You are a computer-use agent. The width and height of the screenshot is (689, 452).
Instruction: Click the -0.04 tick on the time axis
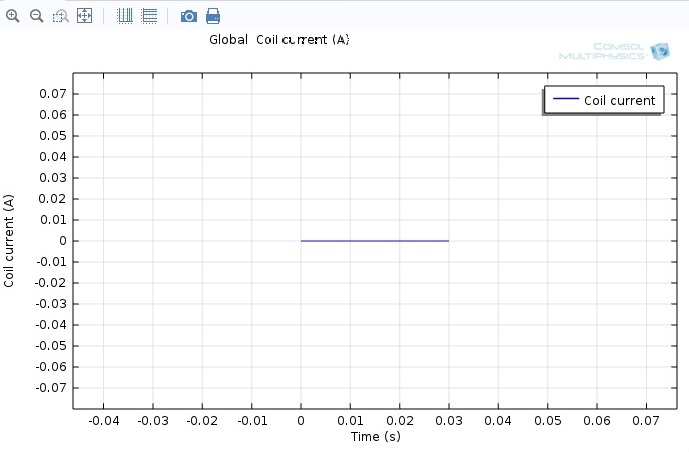[x=102, y=422]
